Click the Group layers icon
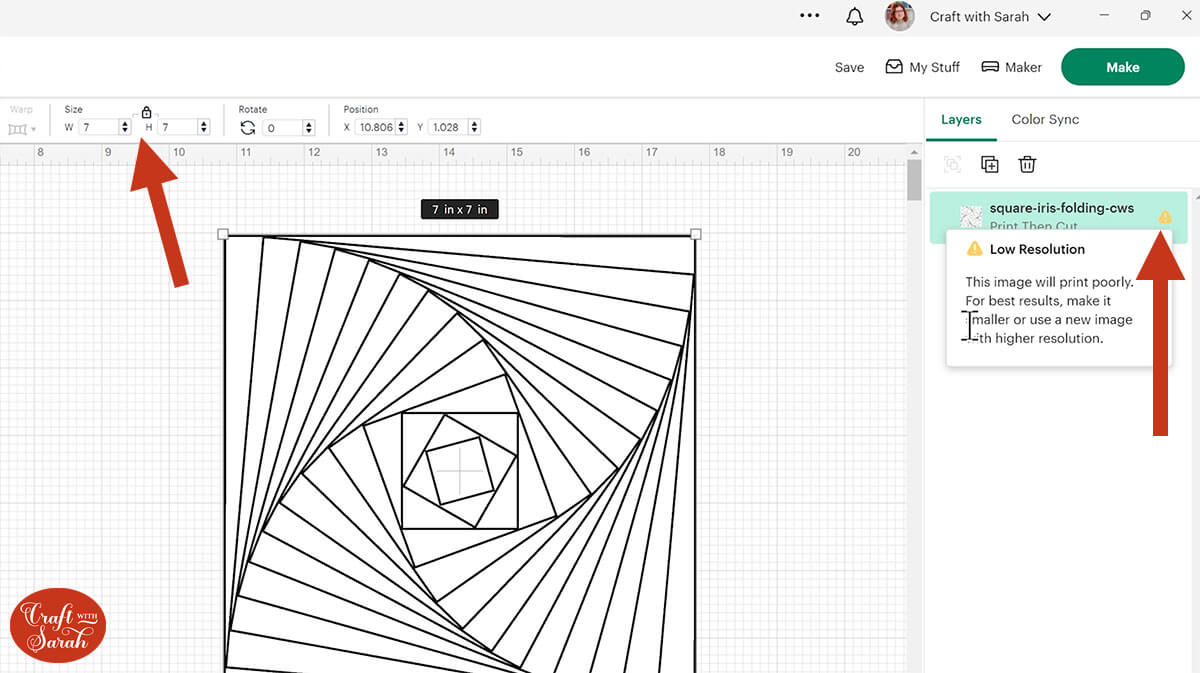The width and height of the screenshot is (1200, 673). [x=952, y=165]
